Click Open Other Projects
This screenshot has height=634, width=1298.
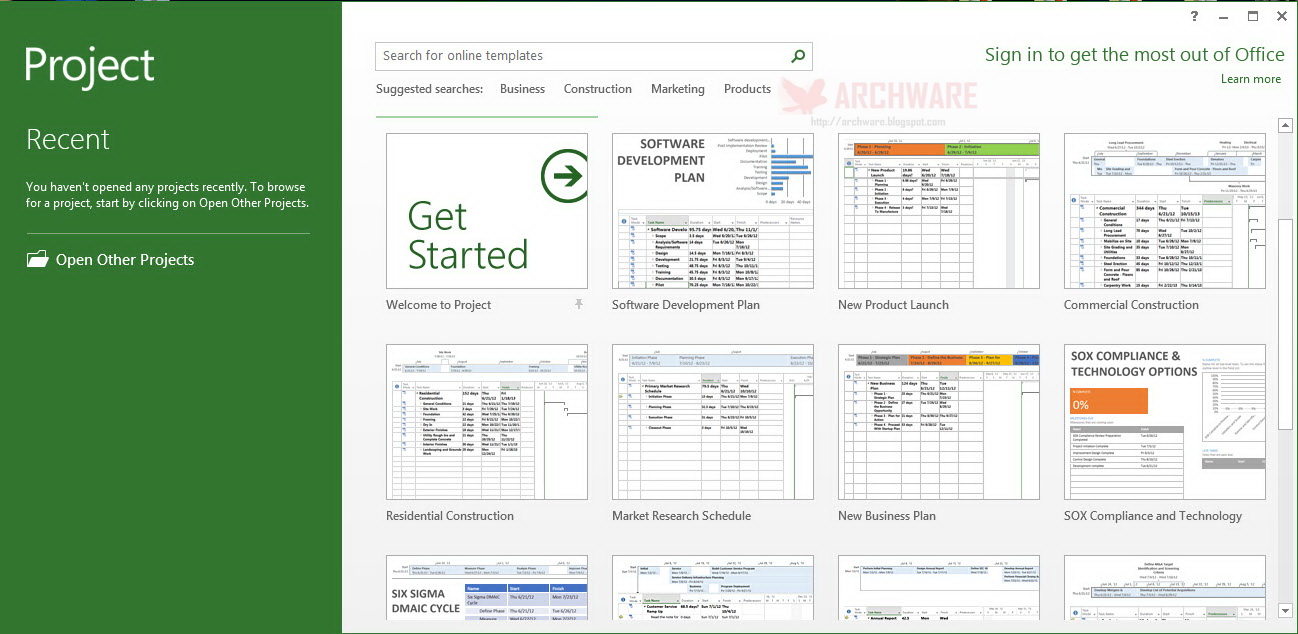click(125, 259)
